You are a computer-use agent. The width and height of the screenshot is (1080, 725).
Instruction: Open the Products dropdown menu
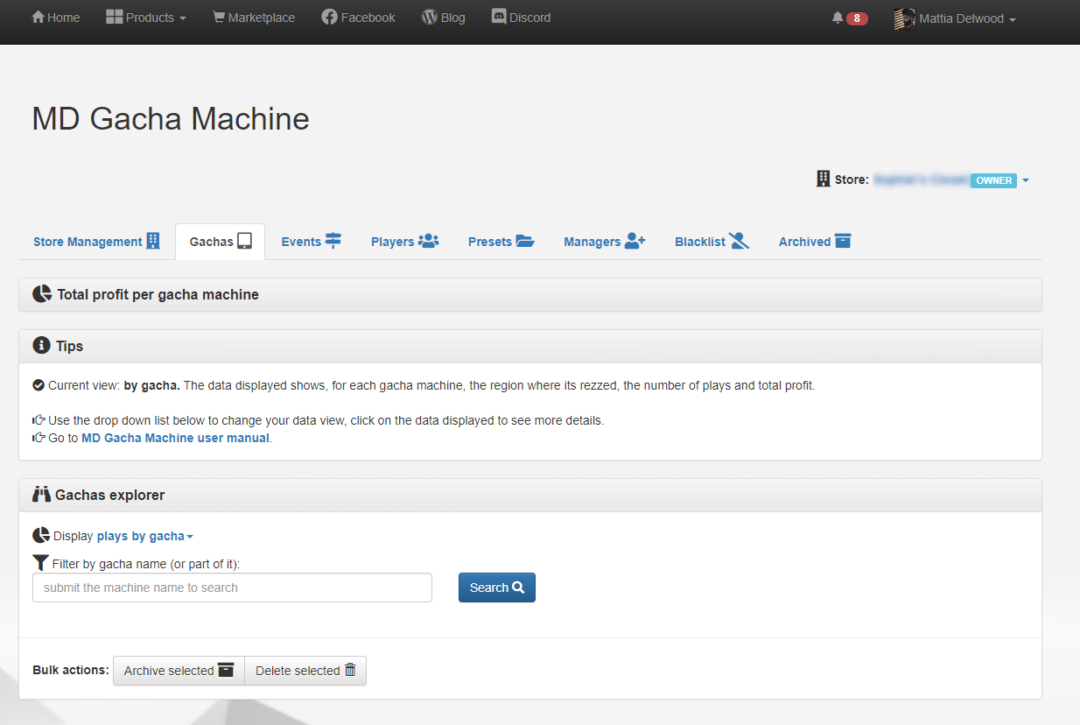click(x=145, y=17)
